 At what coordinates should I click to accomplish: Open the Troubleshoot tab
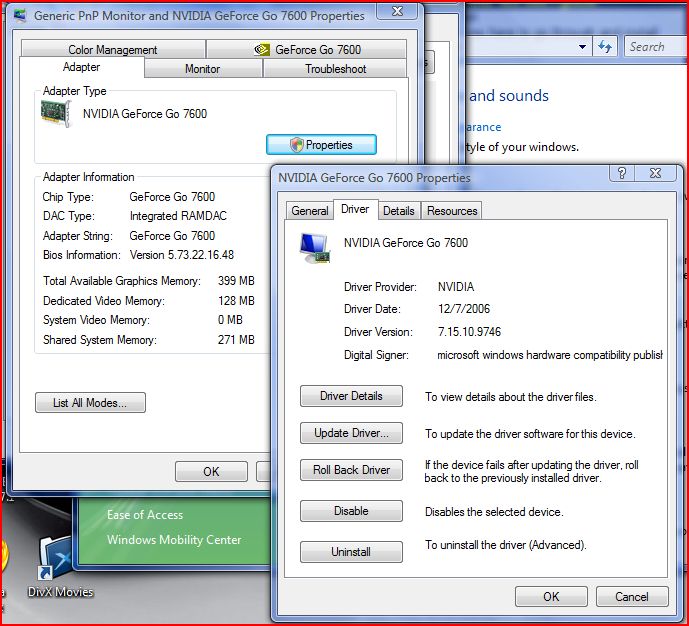point(335,69)
